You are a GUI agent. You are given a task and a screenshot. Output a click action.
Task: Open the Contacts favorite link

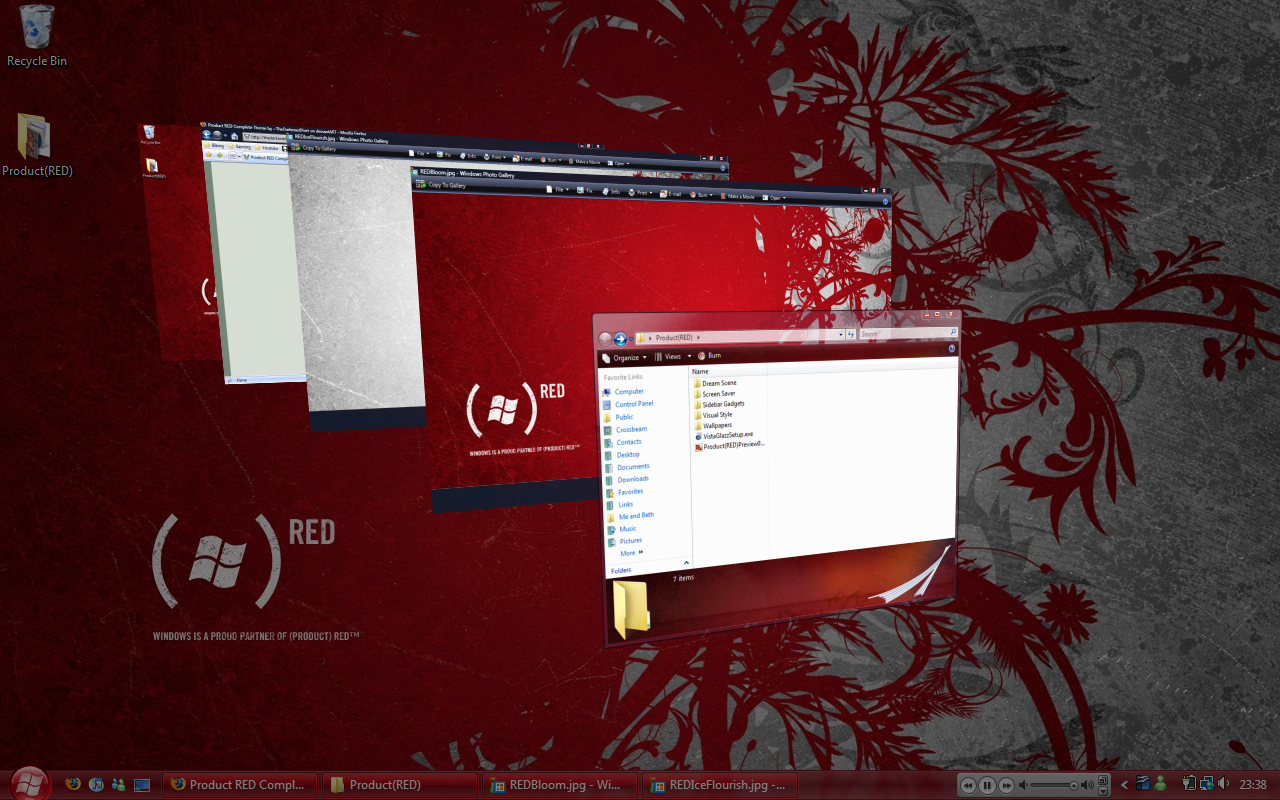[x=629, y=442]
